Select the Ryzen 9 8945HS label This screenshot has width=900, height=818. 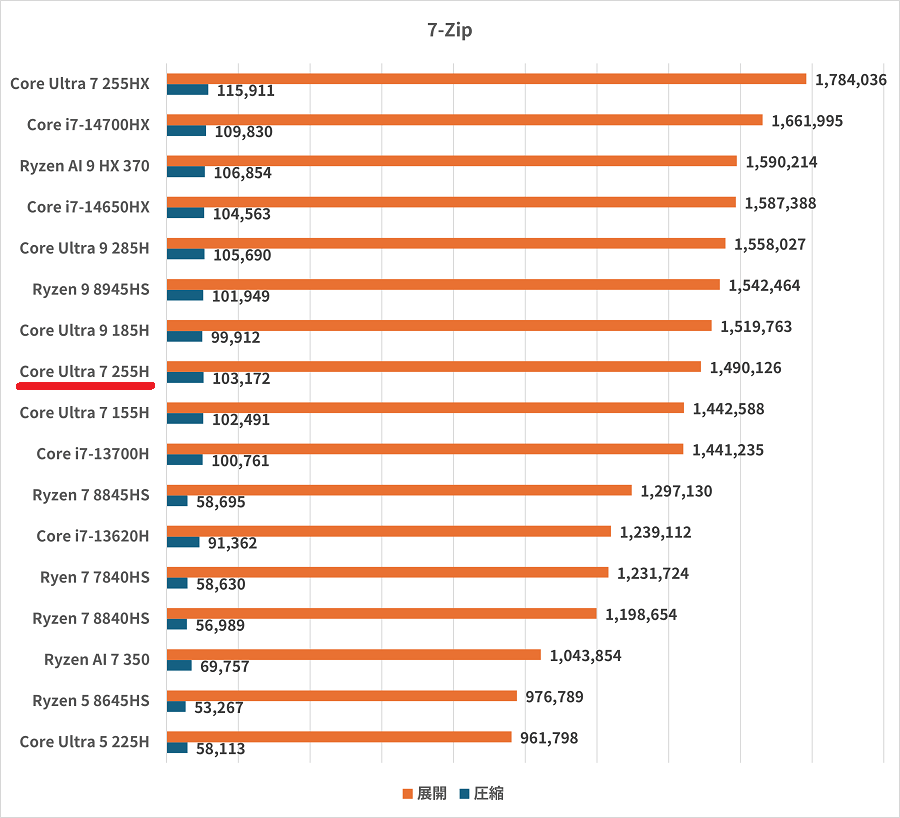[x=90, y=289]
